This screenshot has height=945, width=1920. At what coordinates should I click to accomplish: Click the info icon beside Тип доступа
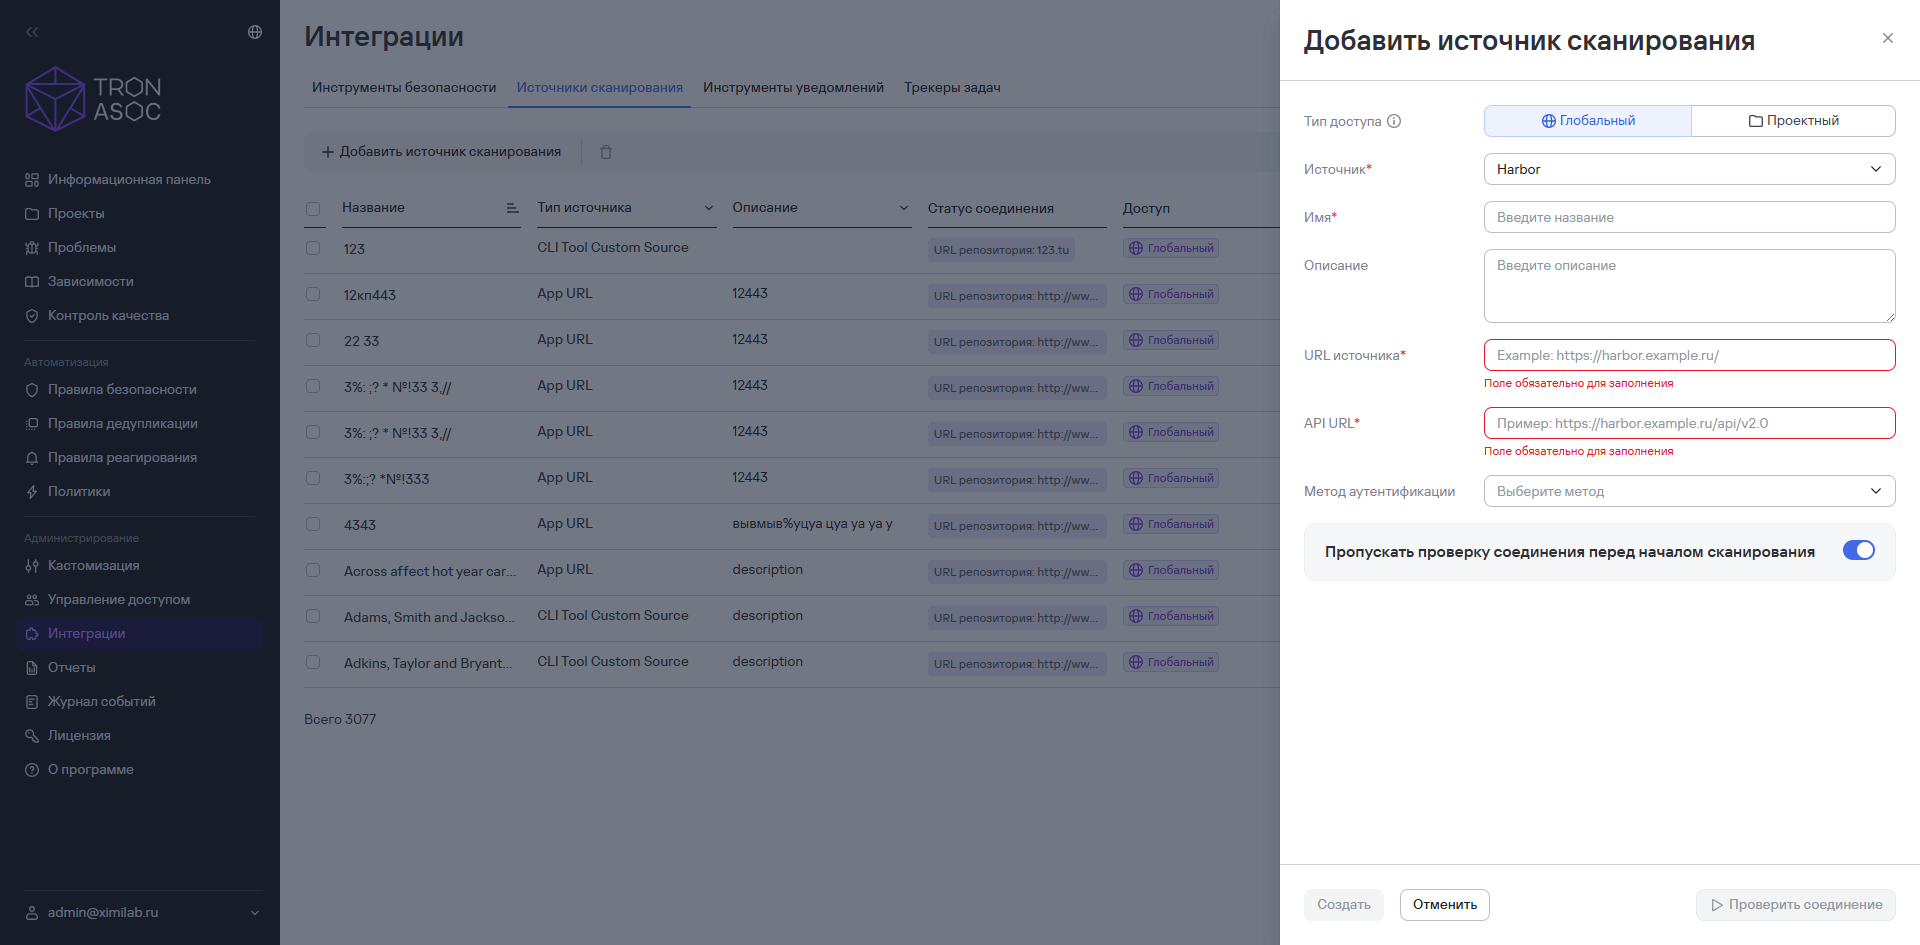(1394, 121)
